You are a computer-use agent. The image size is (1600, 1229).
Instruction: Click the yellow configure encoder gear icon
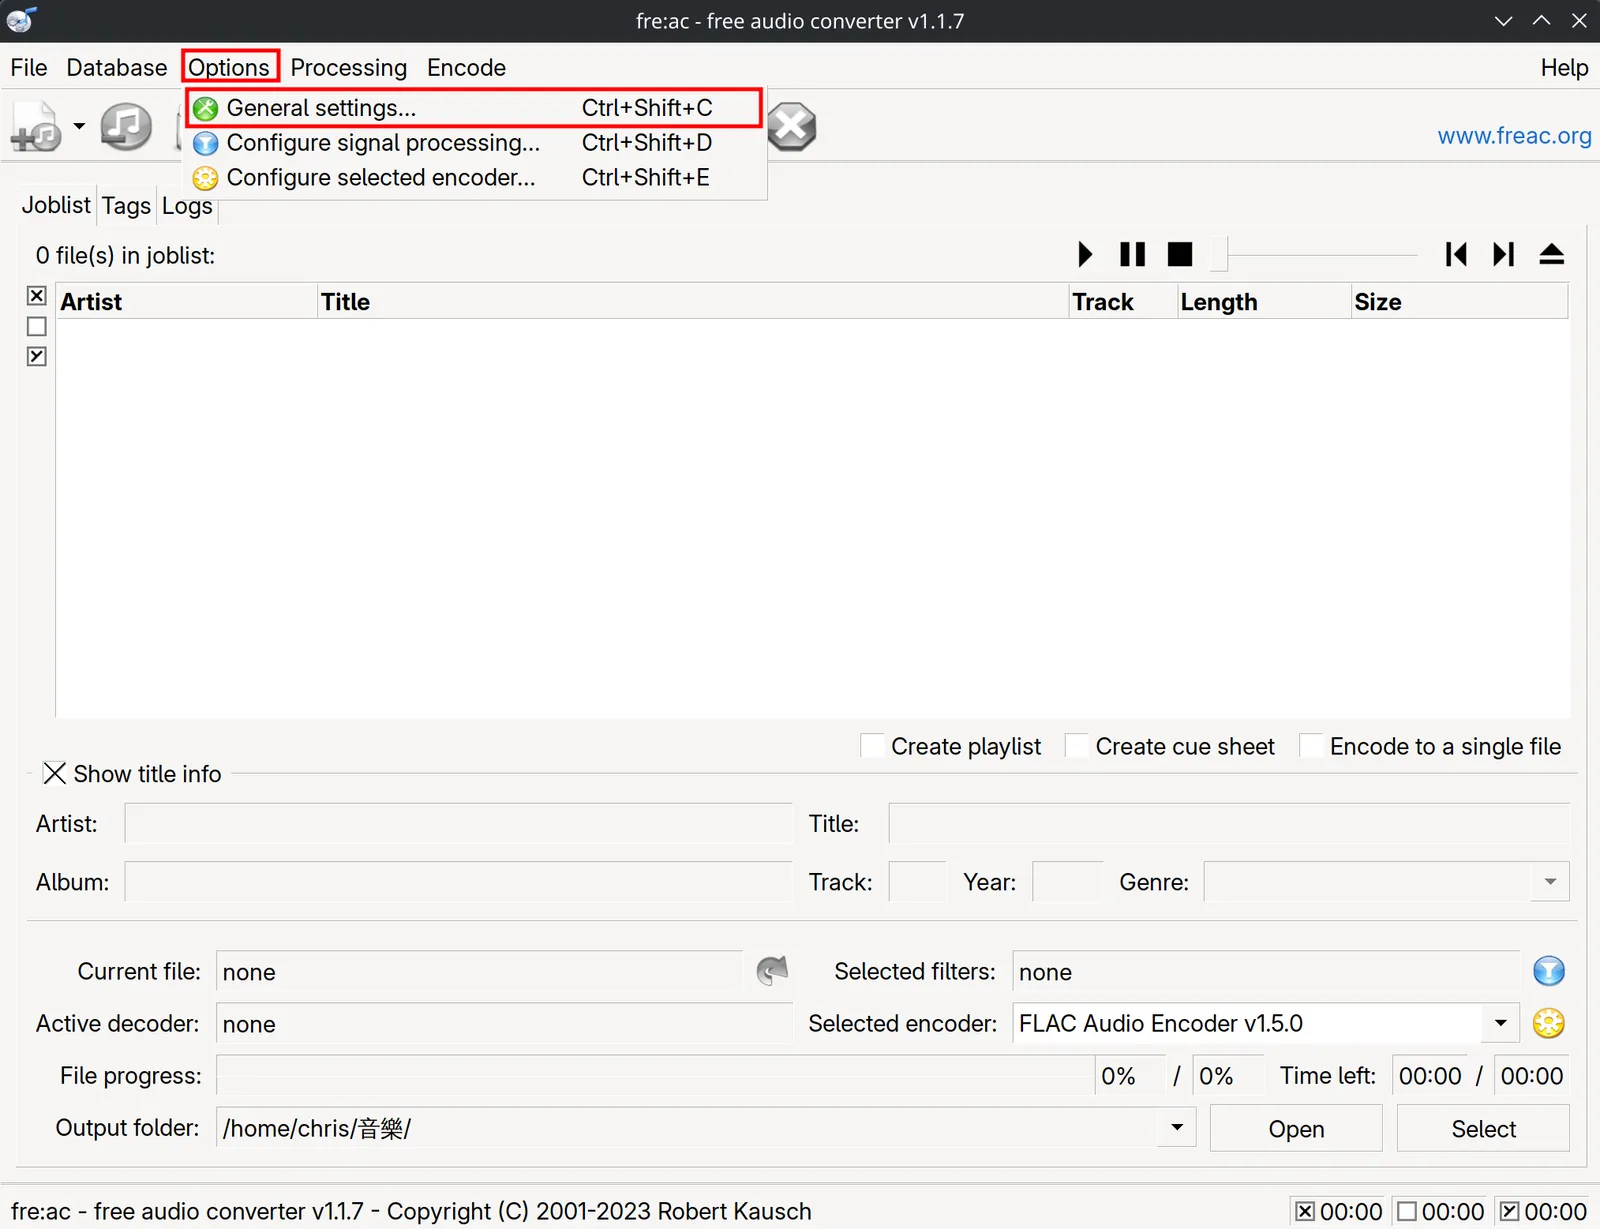(1548, 1023)
